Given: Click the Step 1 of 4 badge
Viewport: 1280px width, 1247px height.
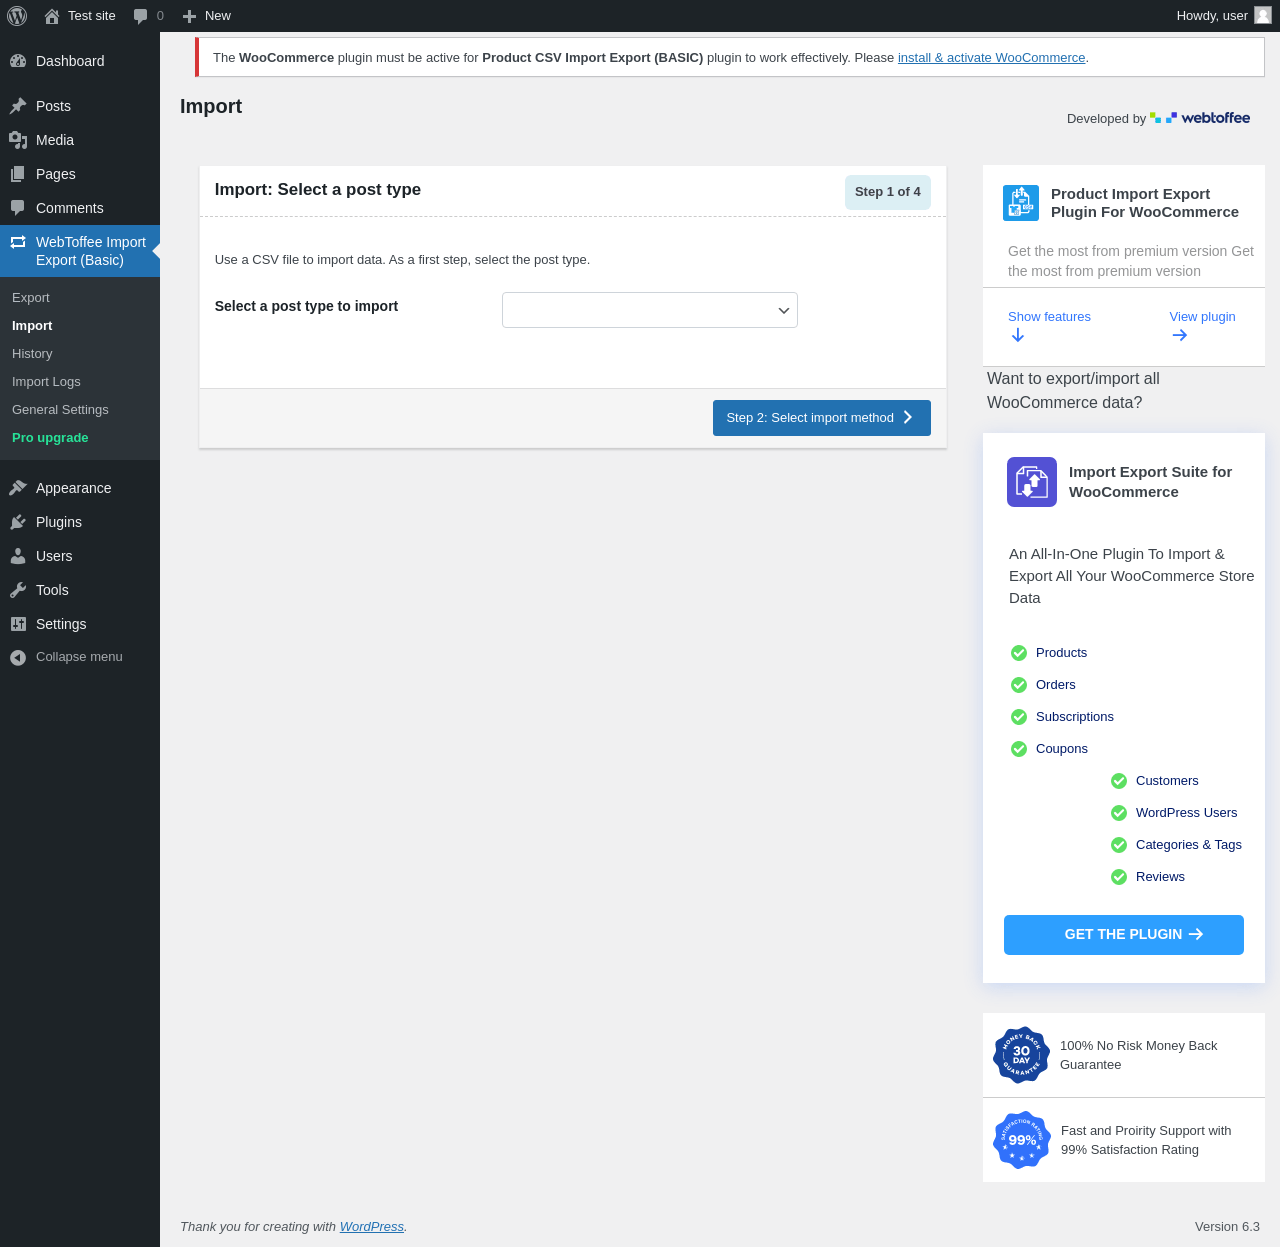Looking at the screenshot, I should click(x=888, y=192).
